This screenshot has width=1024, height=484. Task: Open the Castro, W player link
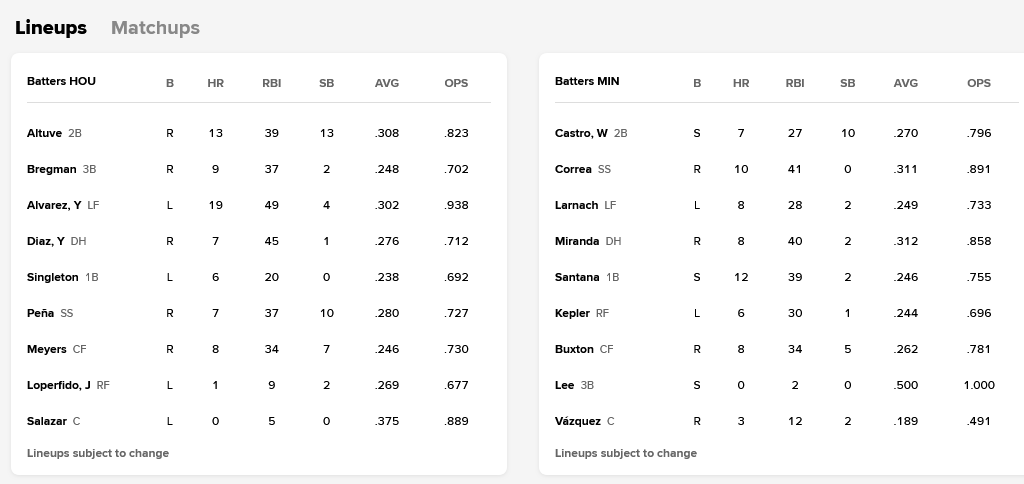(x=581, y=133)
